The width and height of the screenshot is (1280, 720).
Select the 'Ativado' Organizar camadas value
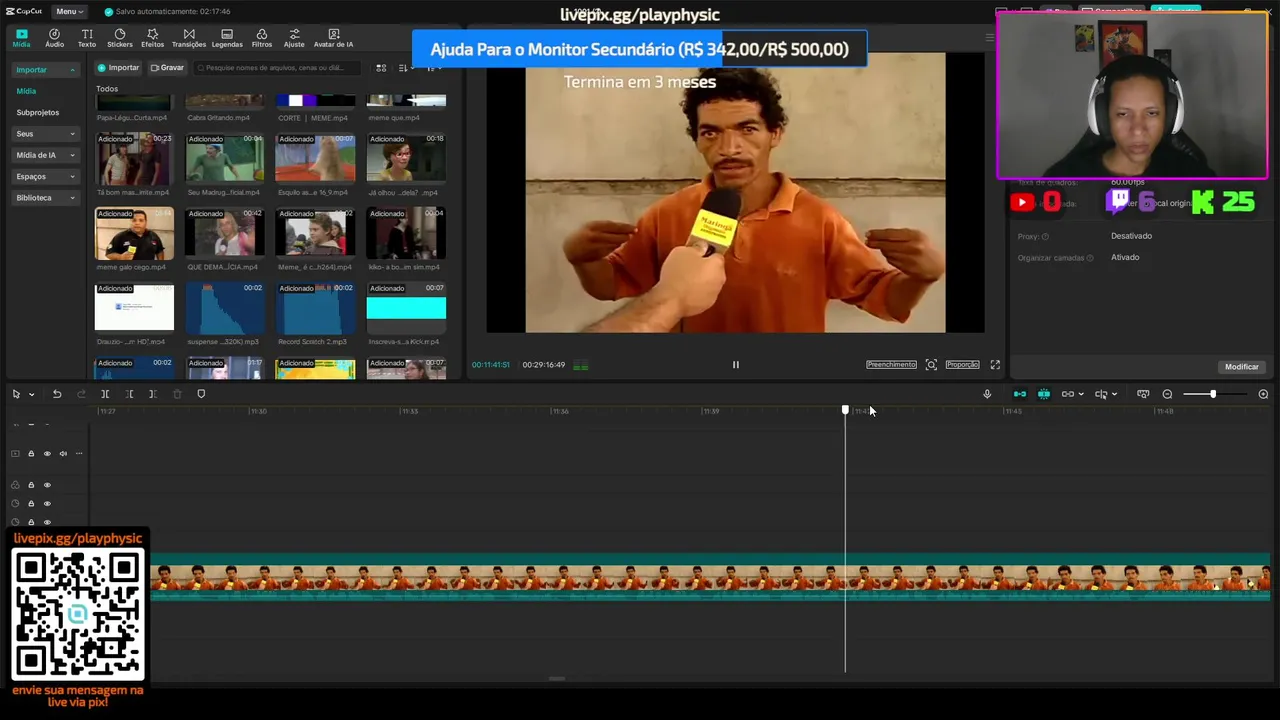pyautogui.click(x=1125, y=257)
